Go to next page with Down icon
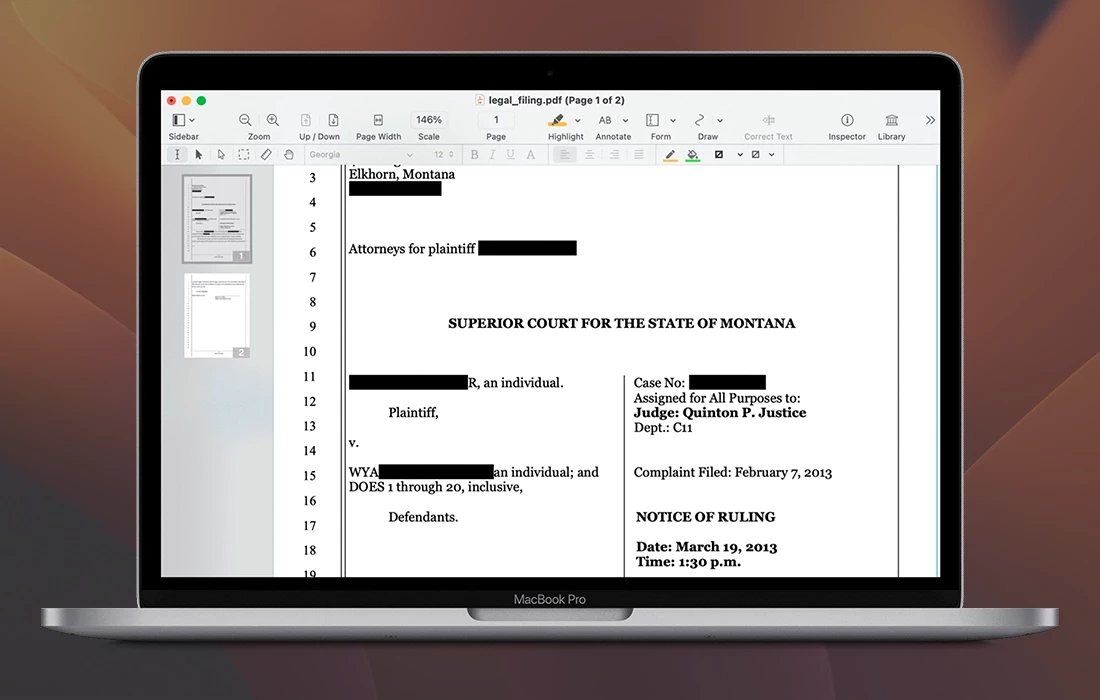 tap(333, 120)
